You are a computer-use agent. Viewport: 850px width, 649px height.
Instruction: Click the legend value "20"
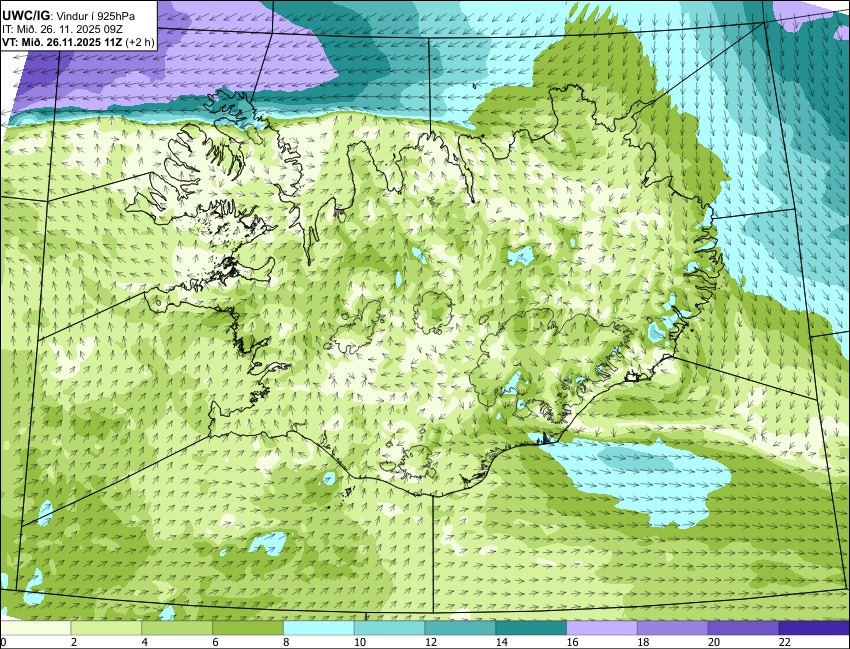(x=714, y=642)
